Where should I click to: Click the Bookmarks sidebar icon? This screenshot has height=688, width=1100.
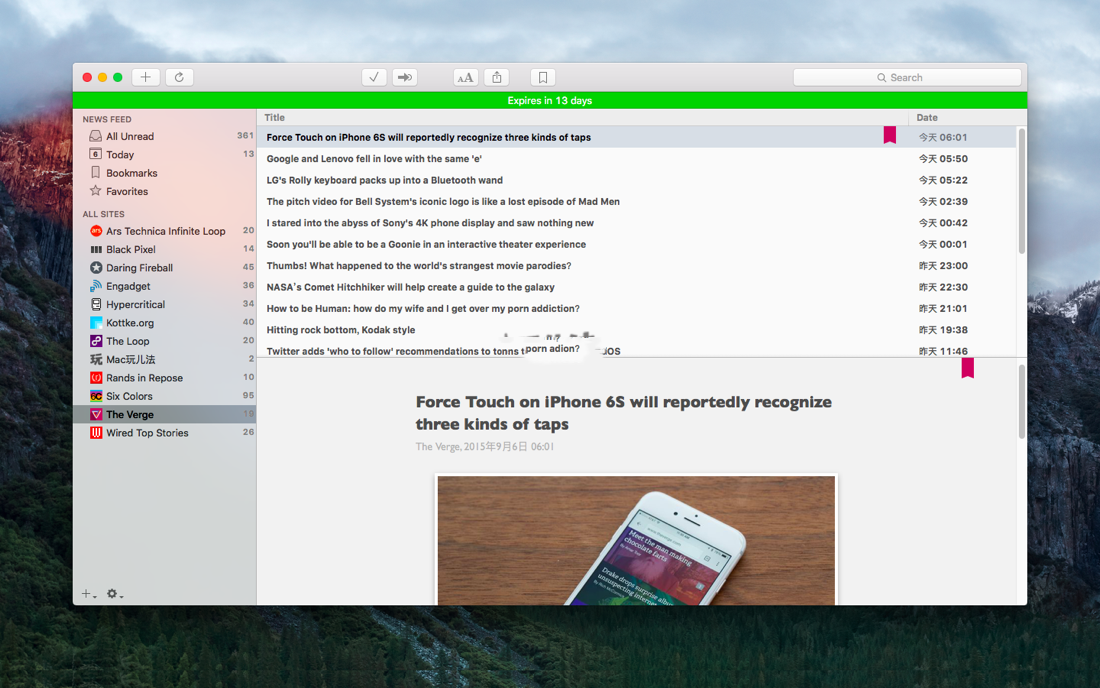[x=95, y=173]
